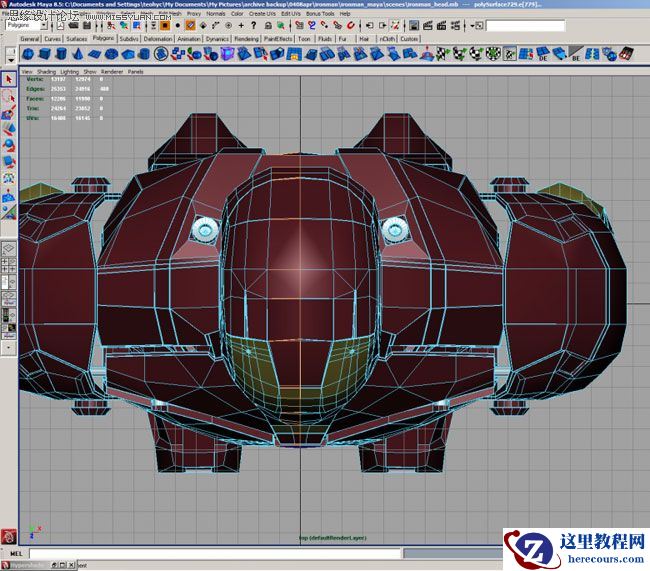Select the Rendering shelf tab
The image size is (650, 571).
(x=246, y=39)
